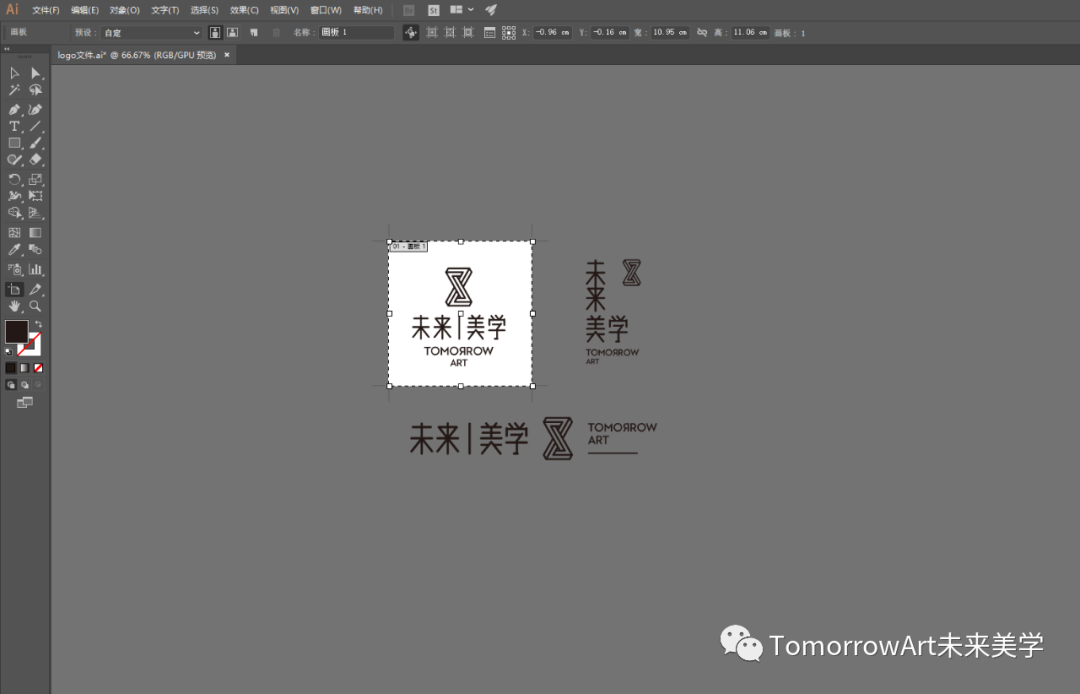This screenshot has height=694, width=1080.
Task: Click the New Artboard icon
Action: pos(254,32)
